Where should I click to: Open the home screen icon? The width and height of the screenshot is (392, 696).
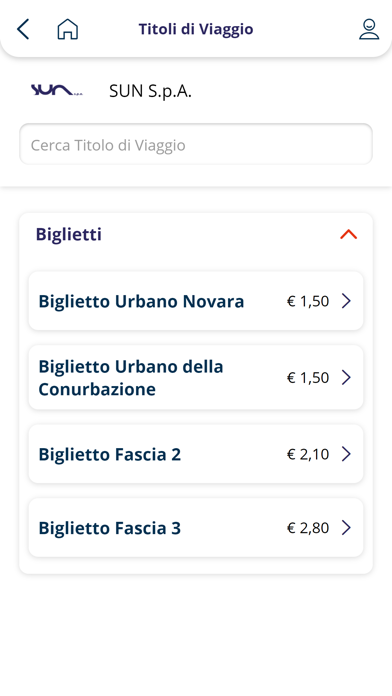68,29
